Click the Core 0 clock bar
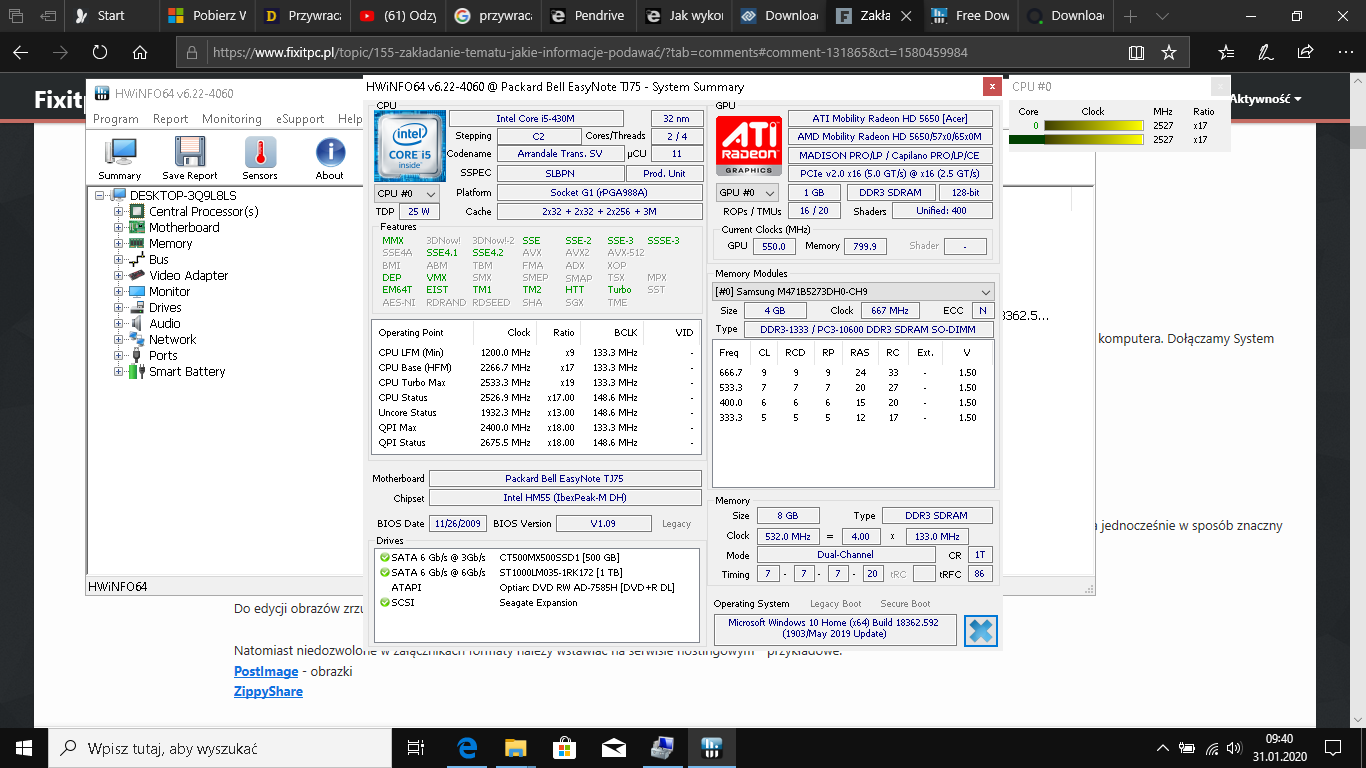The height and width of the screenshot is (768, 1366). 1096,126
